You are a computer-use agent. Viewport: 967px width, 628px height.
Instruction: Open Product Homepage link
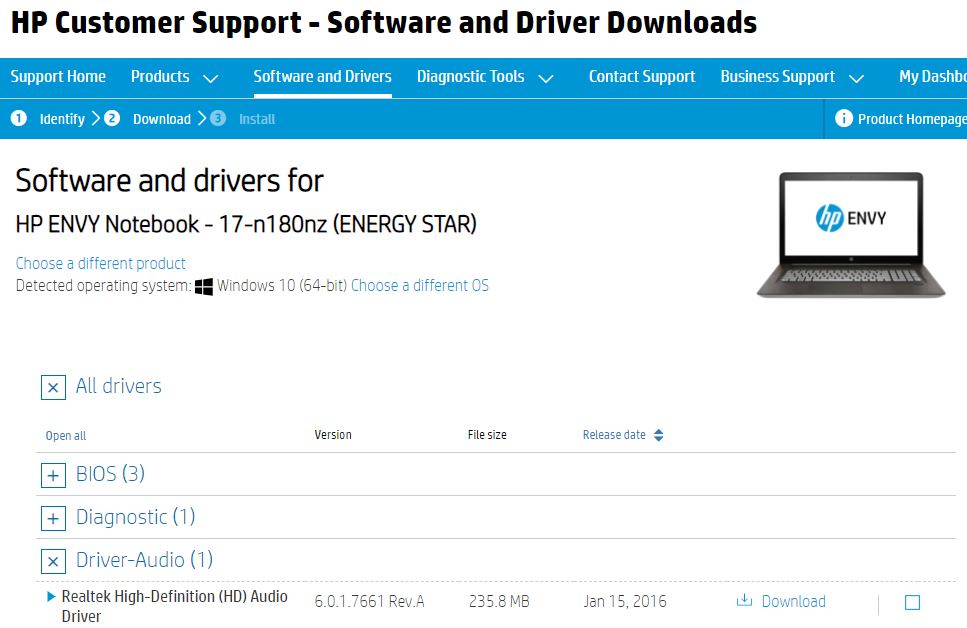click(912, 119)
